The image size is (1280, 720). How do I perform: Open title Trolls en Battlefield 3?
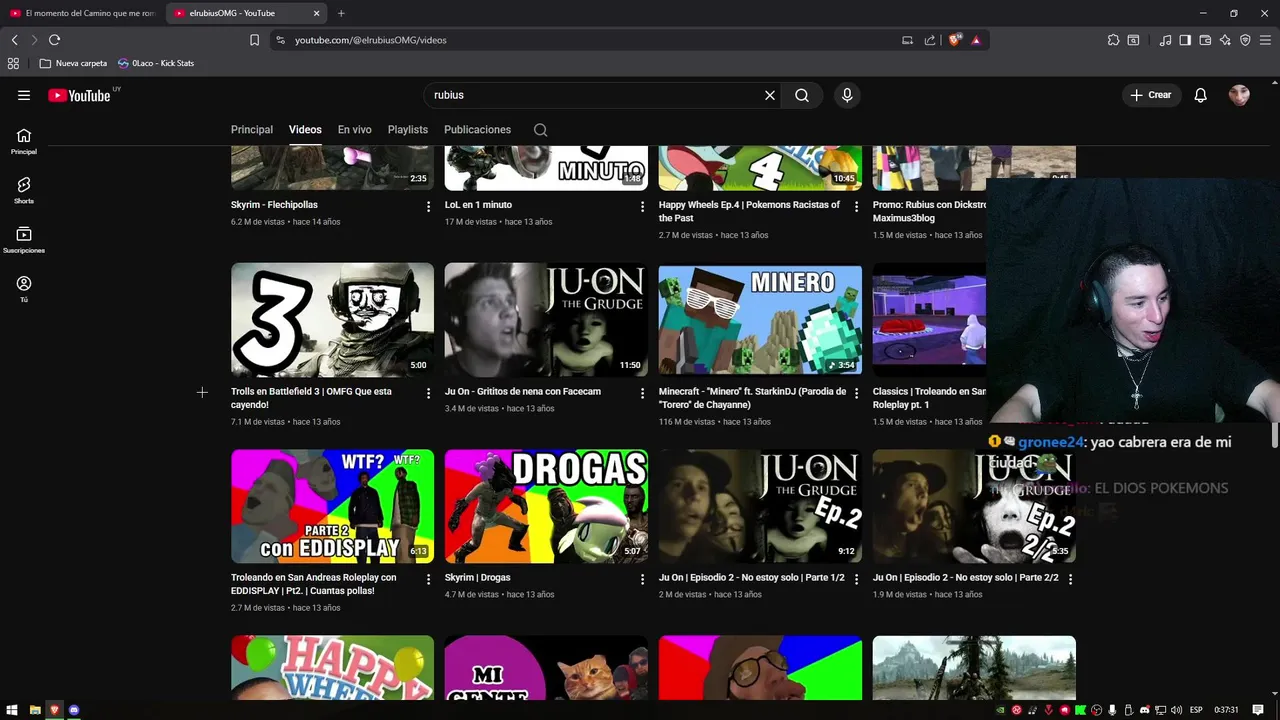click(x=311, y=398)
